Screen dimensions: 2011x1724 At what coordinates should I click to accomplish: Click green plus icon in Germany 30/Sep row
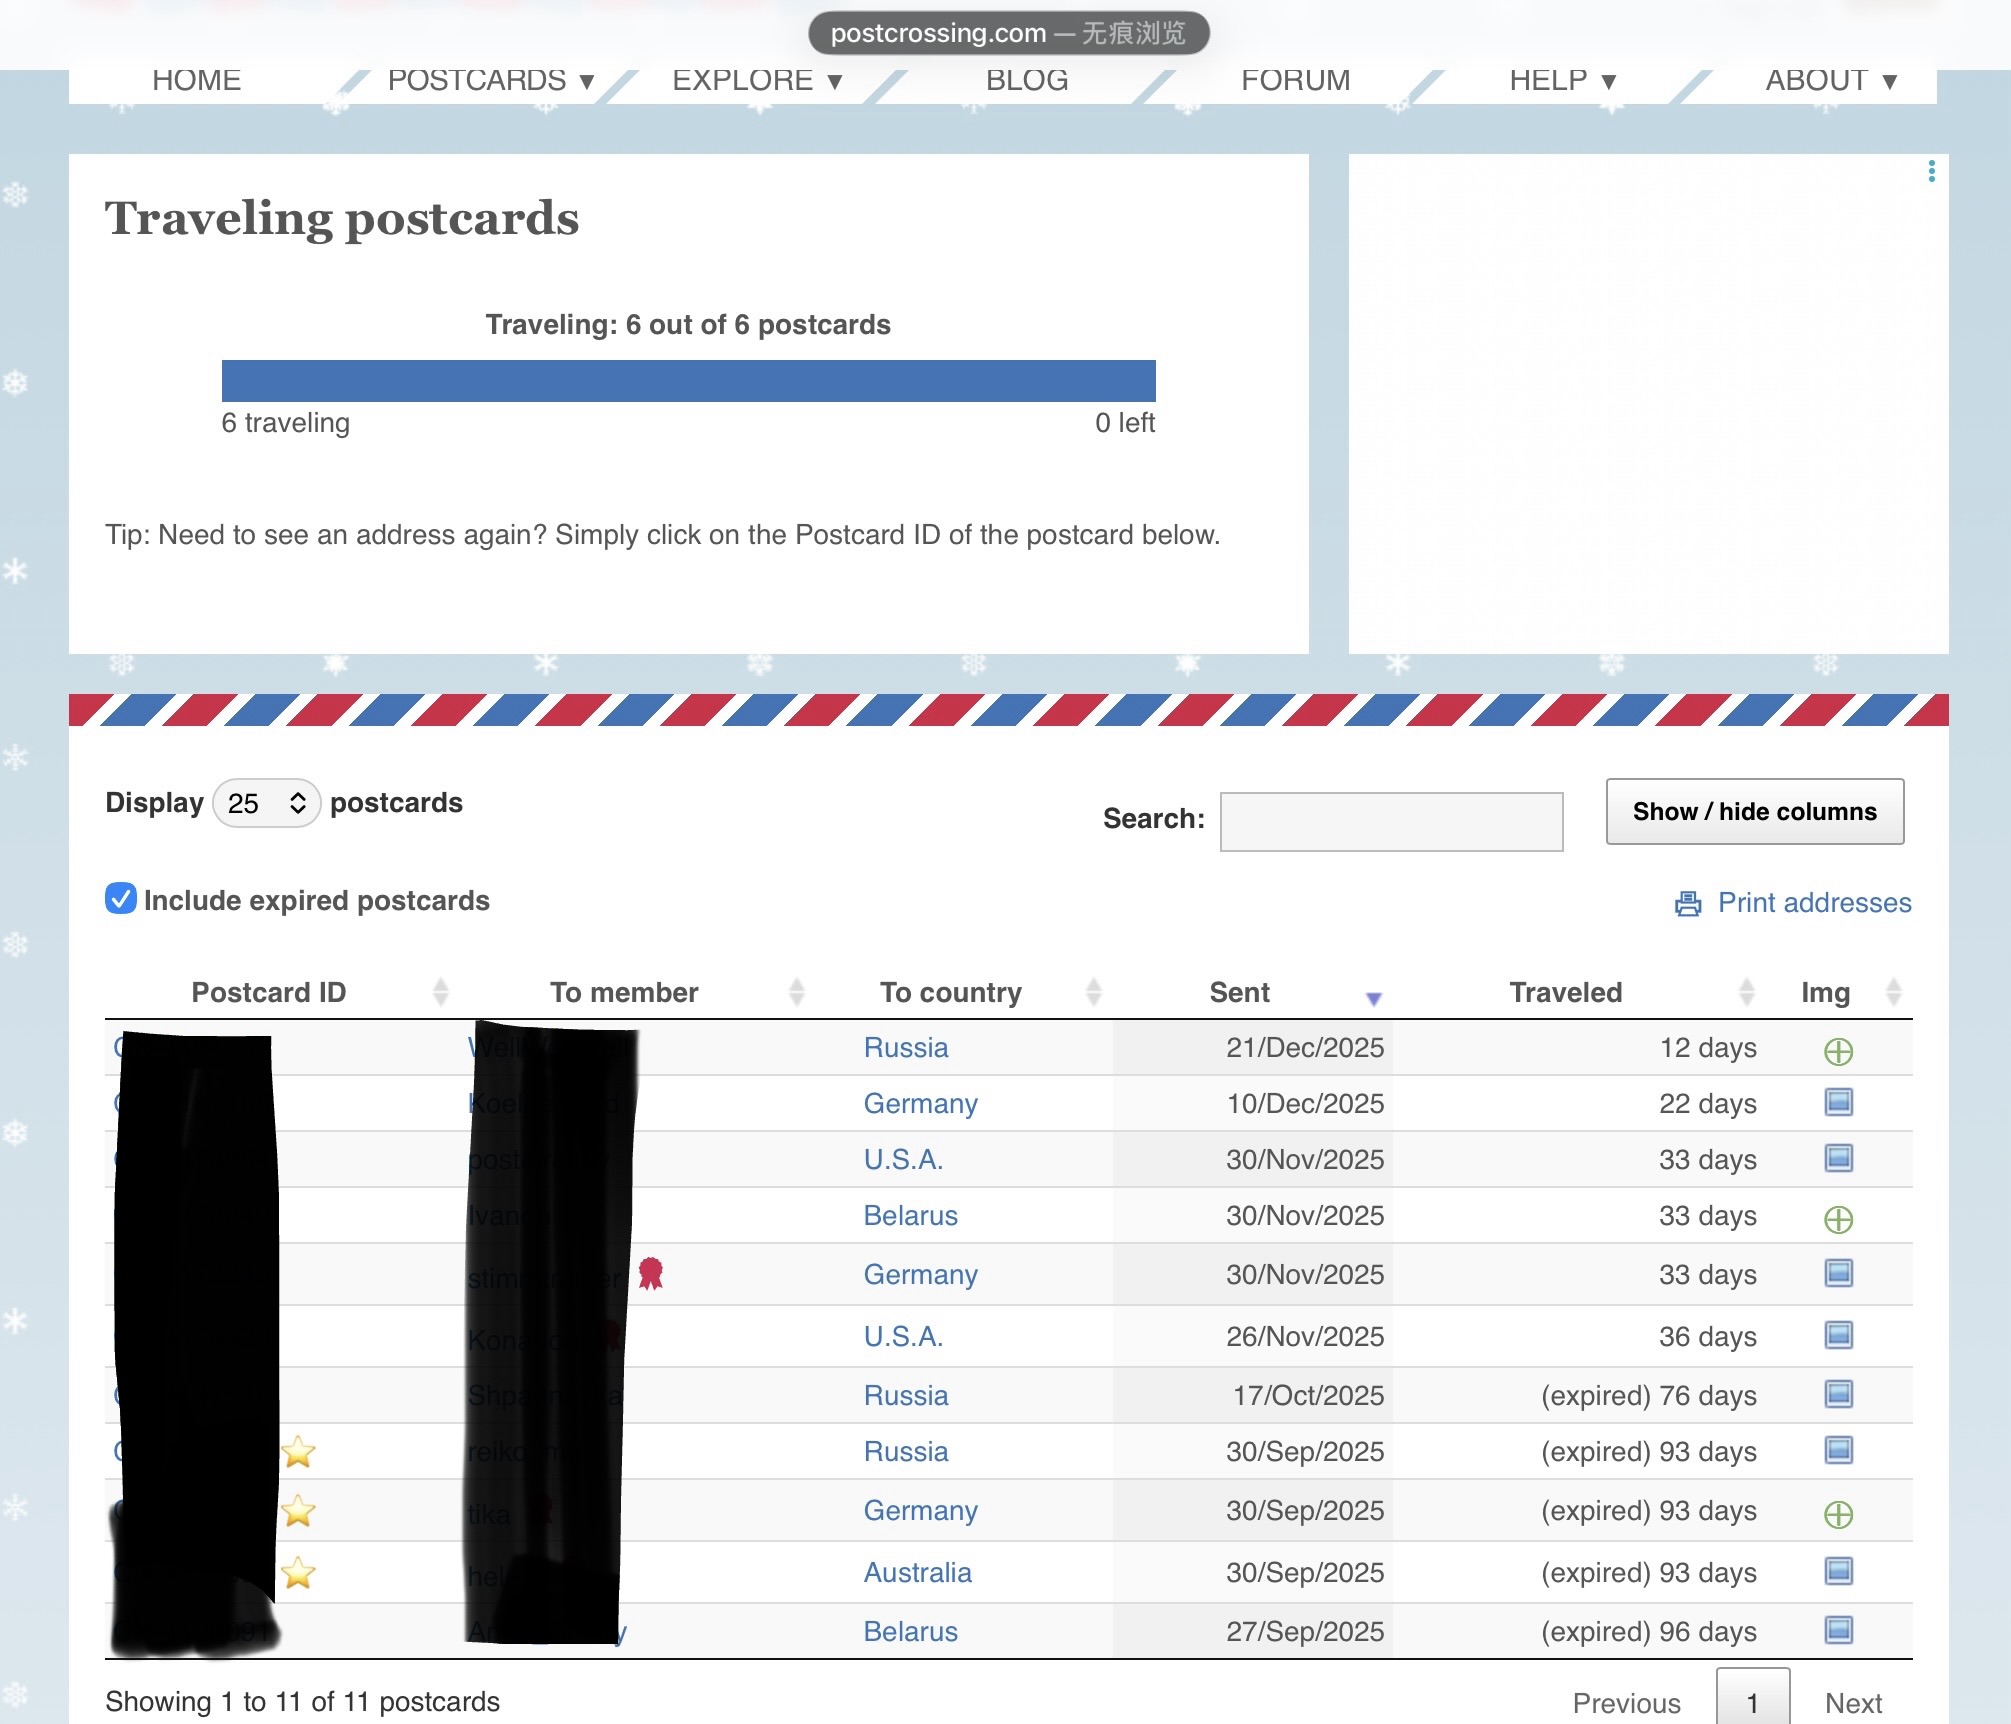1838,1514
